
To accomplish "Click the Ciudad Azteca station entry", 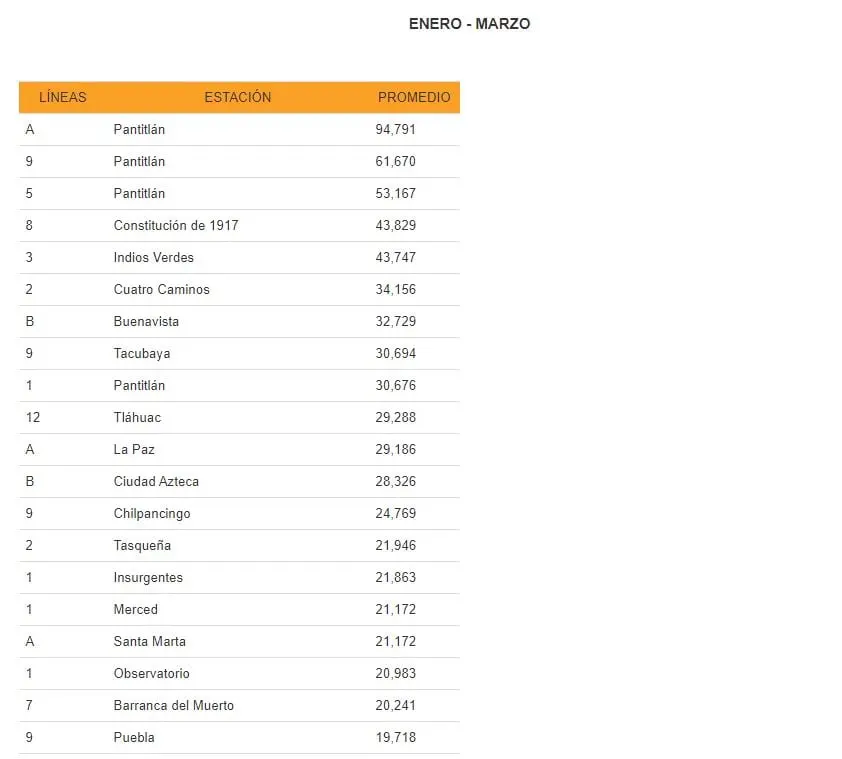I will point(156,481).
